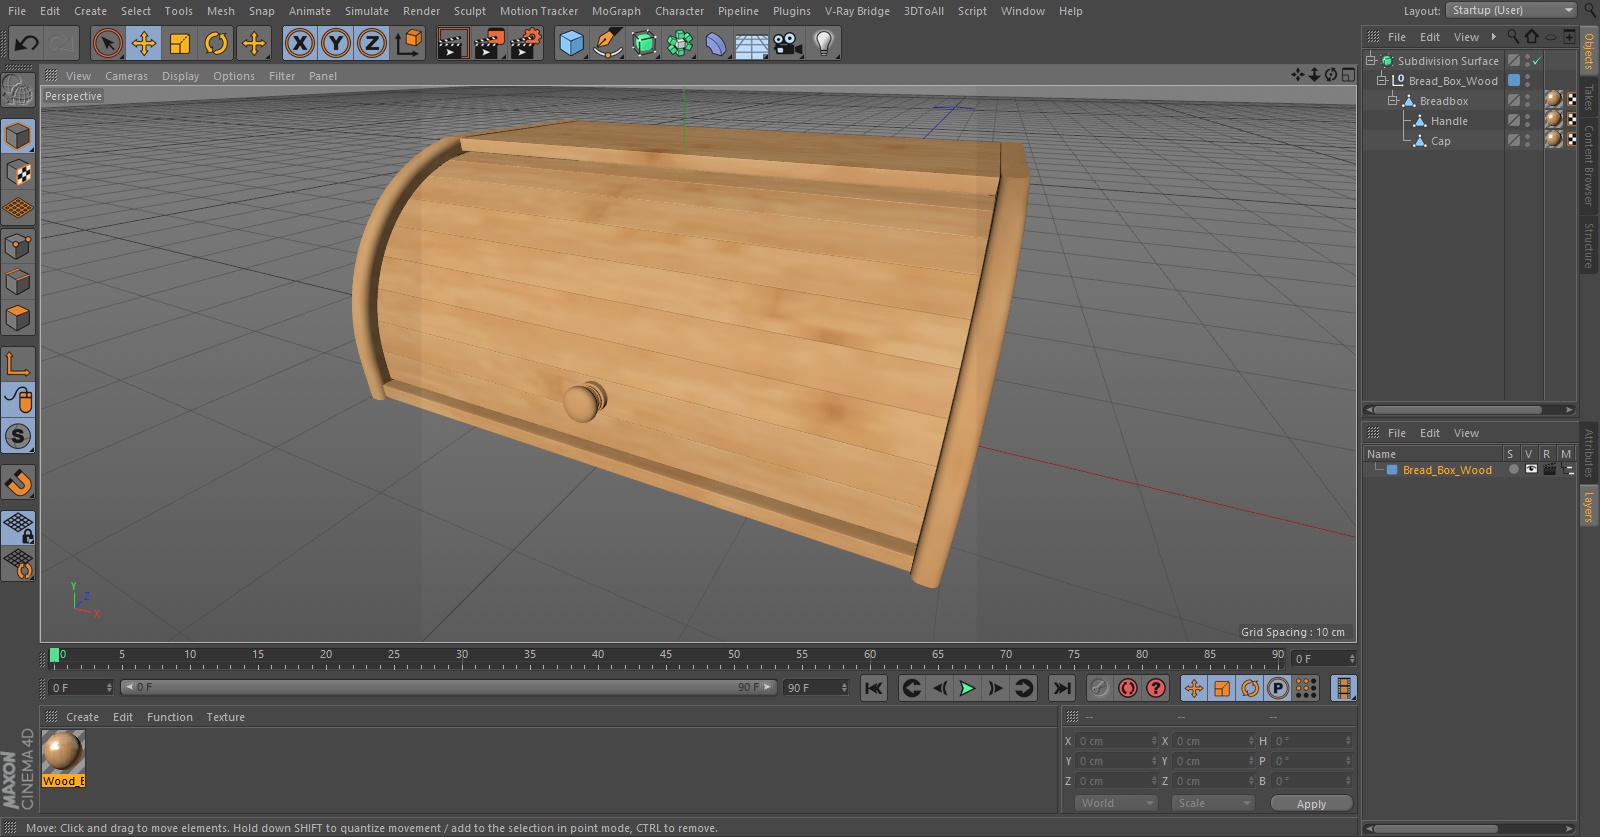Image resolution: width=1600 pixels, height=837 pixels.
Task: Open the Scale mode dropdown
Action: [1212, 803]
